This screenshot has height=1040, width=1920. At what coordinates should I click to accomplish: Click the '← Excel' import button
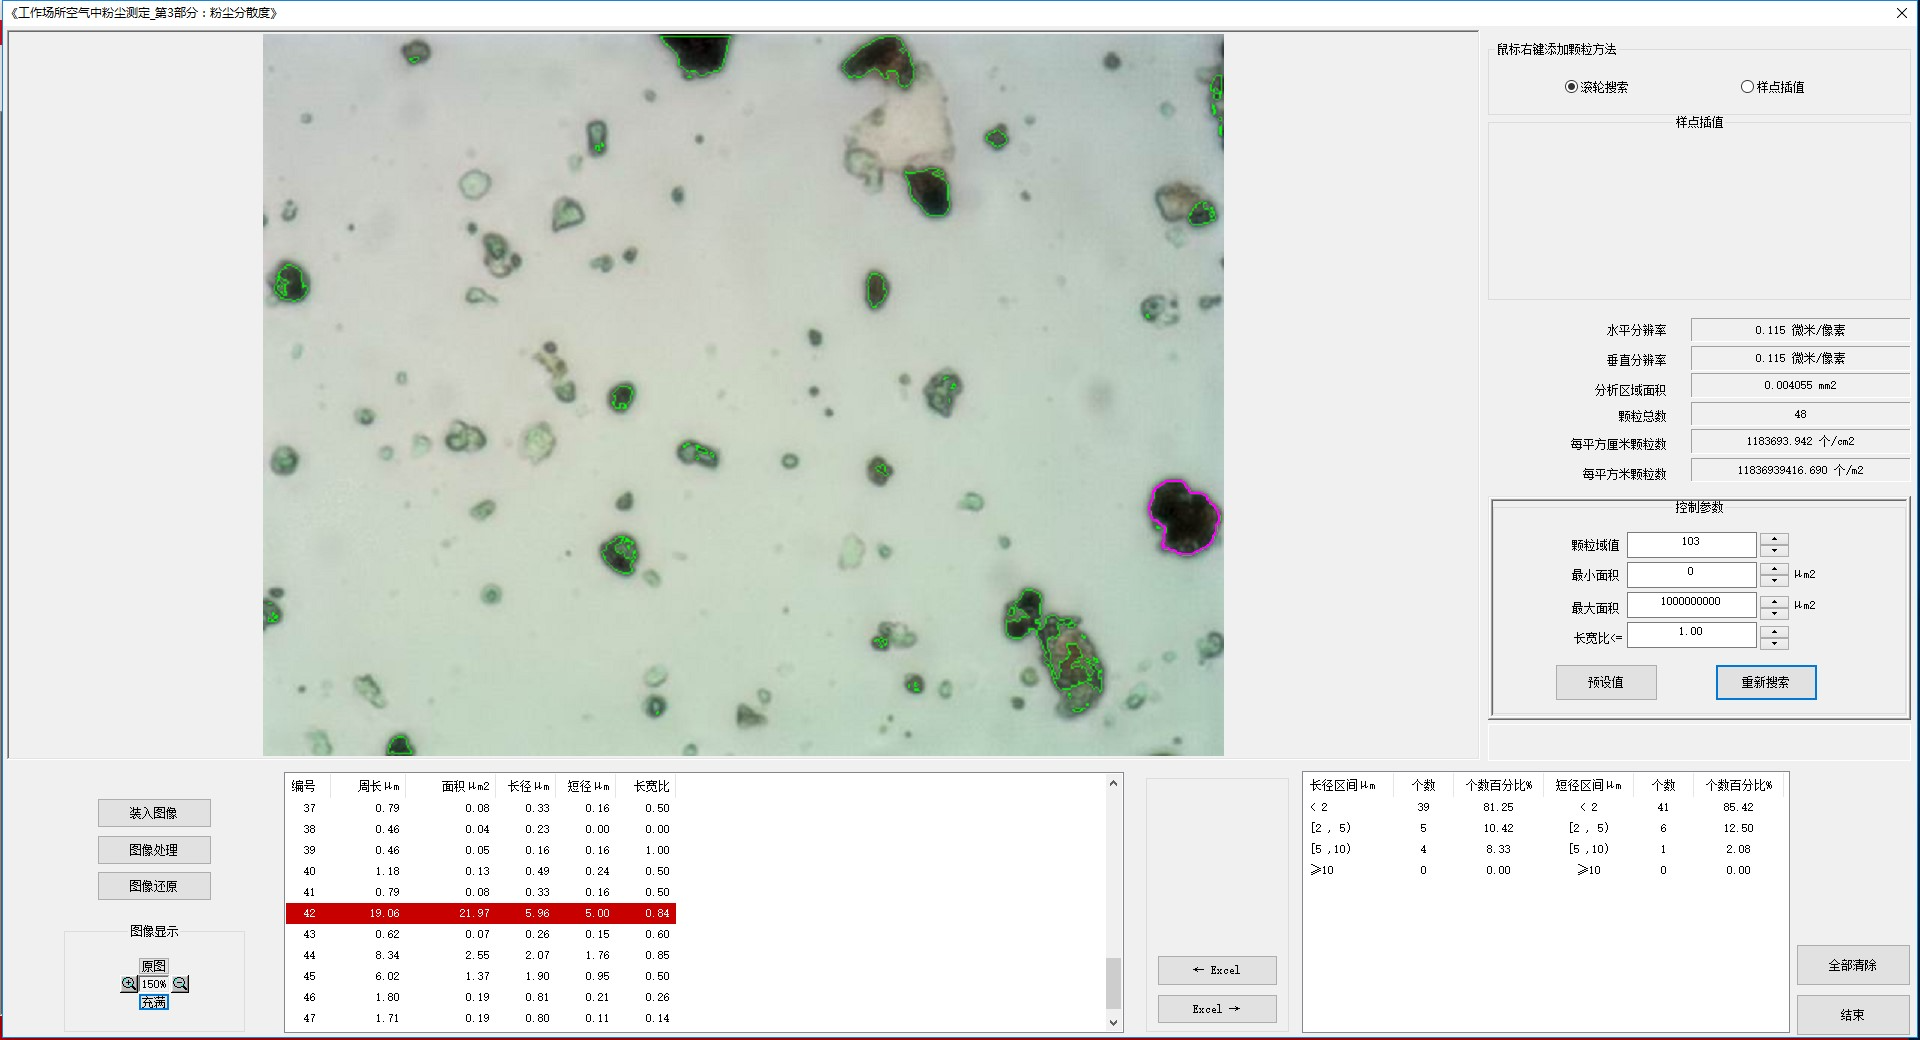(x=1216, y=970)
